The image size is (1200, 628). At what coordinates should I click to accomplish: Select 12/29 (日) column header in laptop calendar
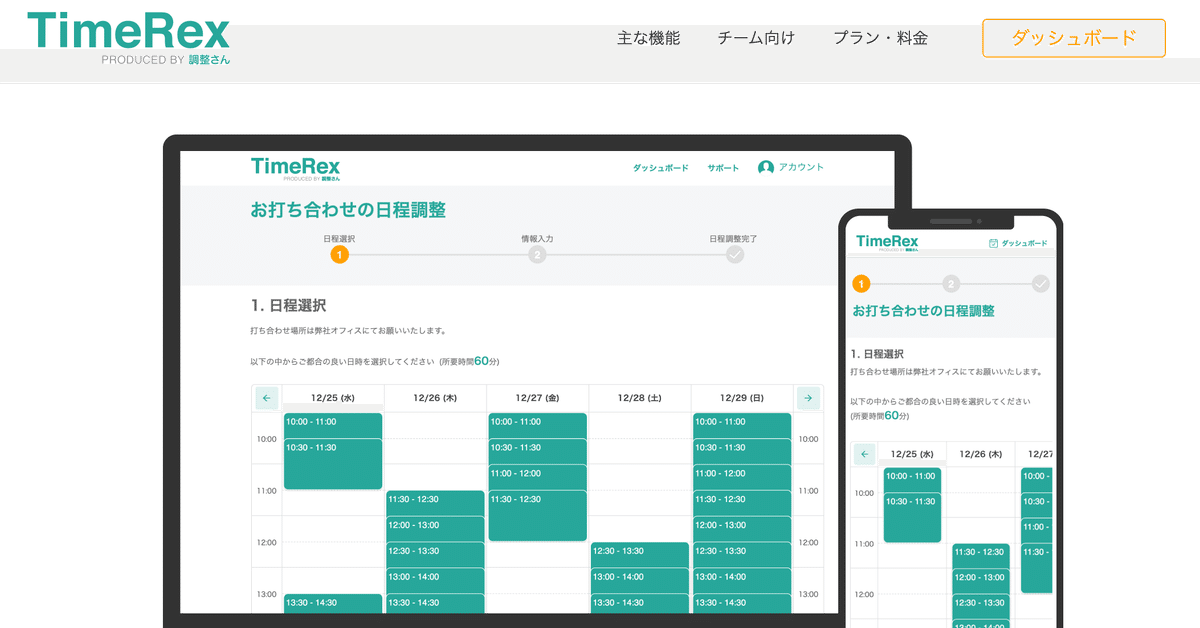742,398
